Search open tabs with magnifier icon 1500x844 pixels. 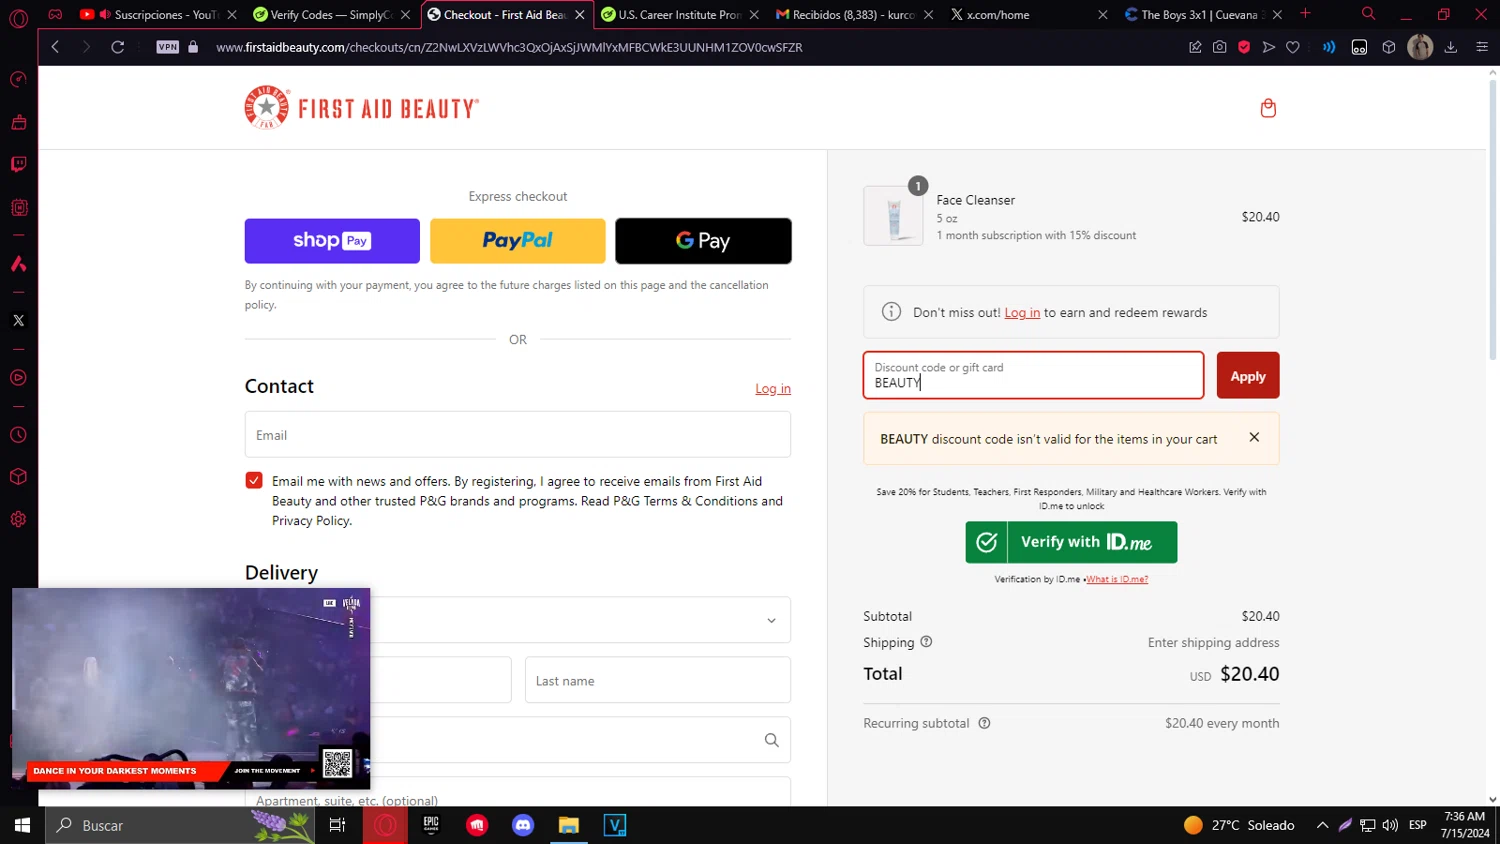(1368, 14)
